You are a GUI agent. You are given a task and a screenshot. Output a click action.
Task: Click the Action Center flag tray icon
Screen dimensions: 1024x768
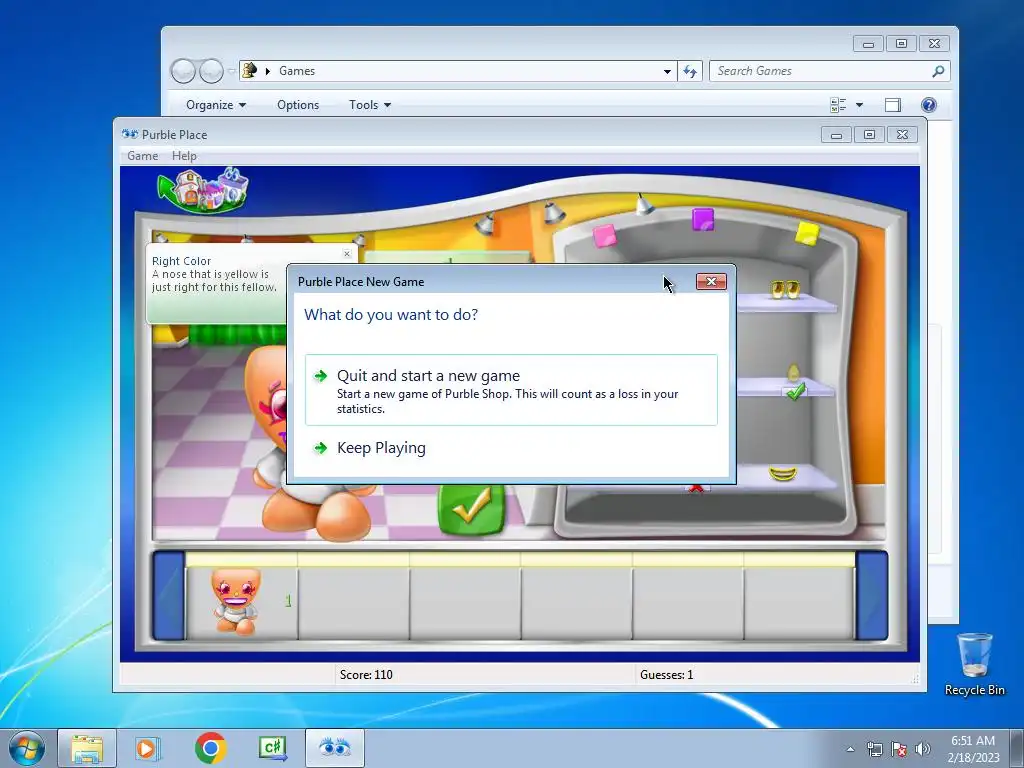pyautogui.click(x=899, y=749)
